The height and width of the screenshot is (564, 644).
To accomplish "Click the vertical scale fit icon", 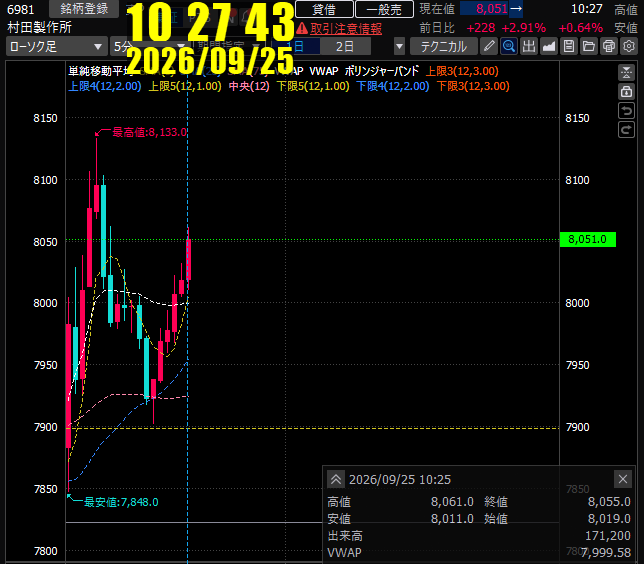I will pyautogui.click(x=626, y=72).
